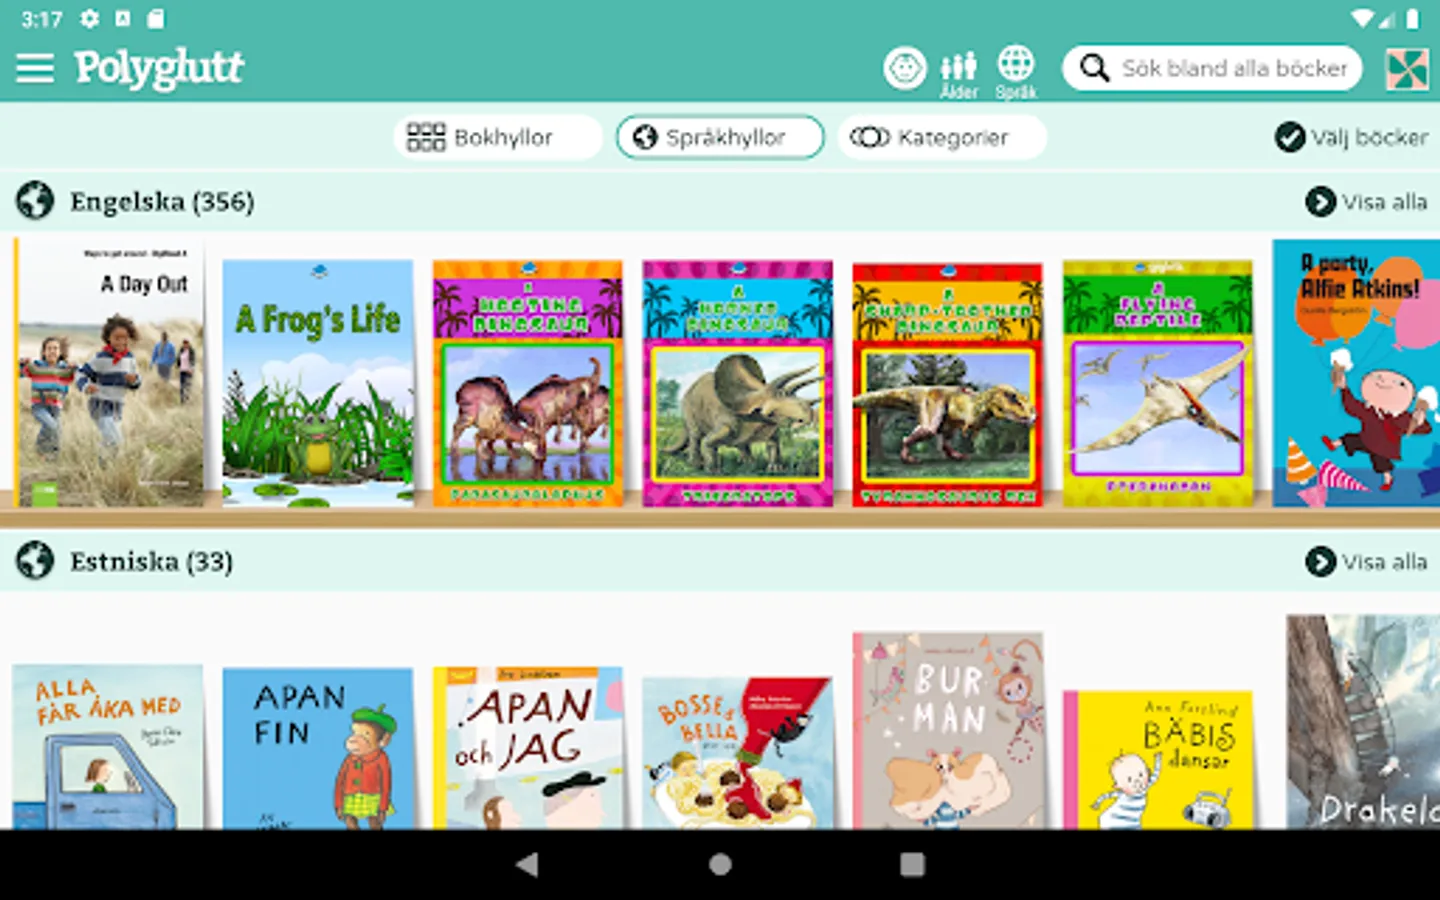The height and width of the screenshot is (900, 1440).
Task: Expand Visa alla for the Estniska shelf
Action: 1366,561
